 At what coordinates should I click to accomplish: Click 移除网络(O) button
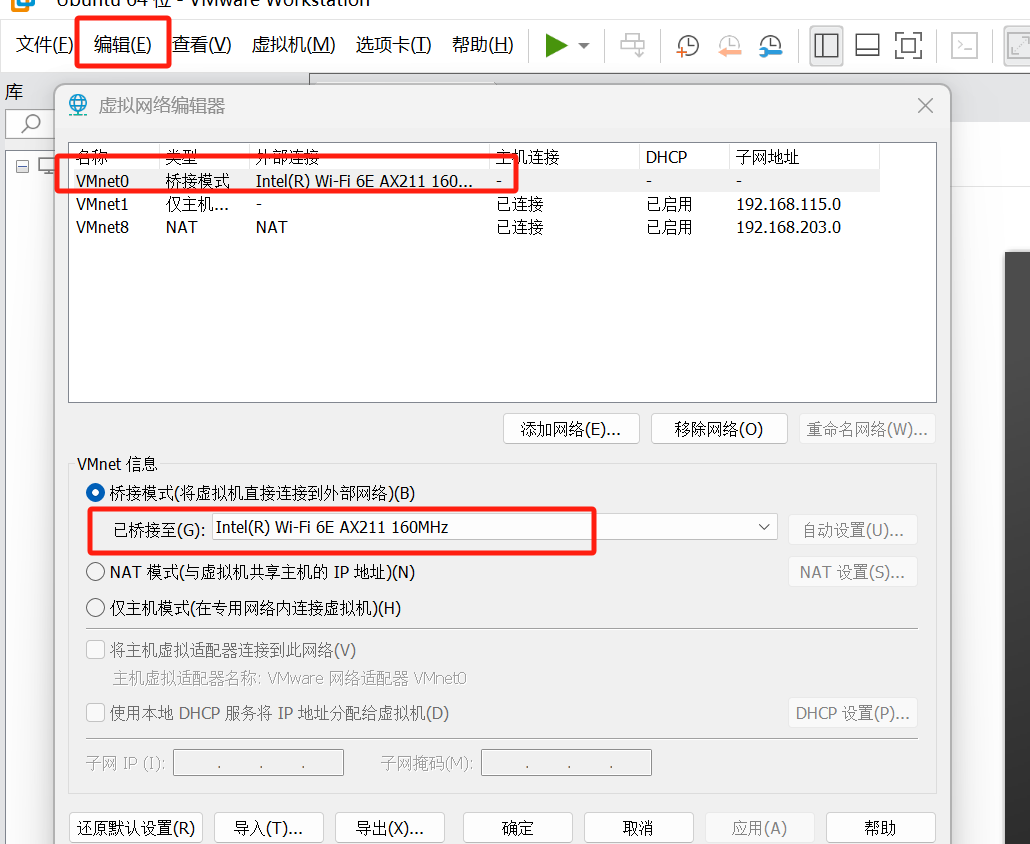click(x=719, y=429)
